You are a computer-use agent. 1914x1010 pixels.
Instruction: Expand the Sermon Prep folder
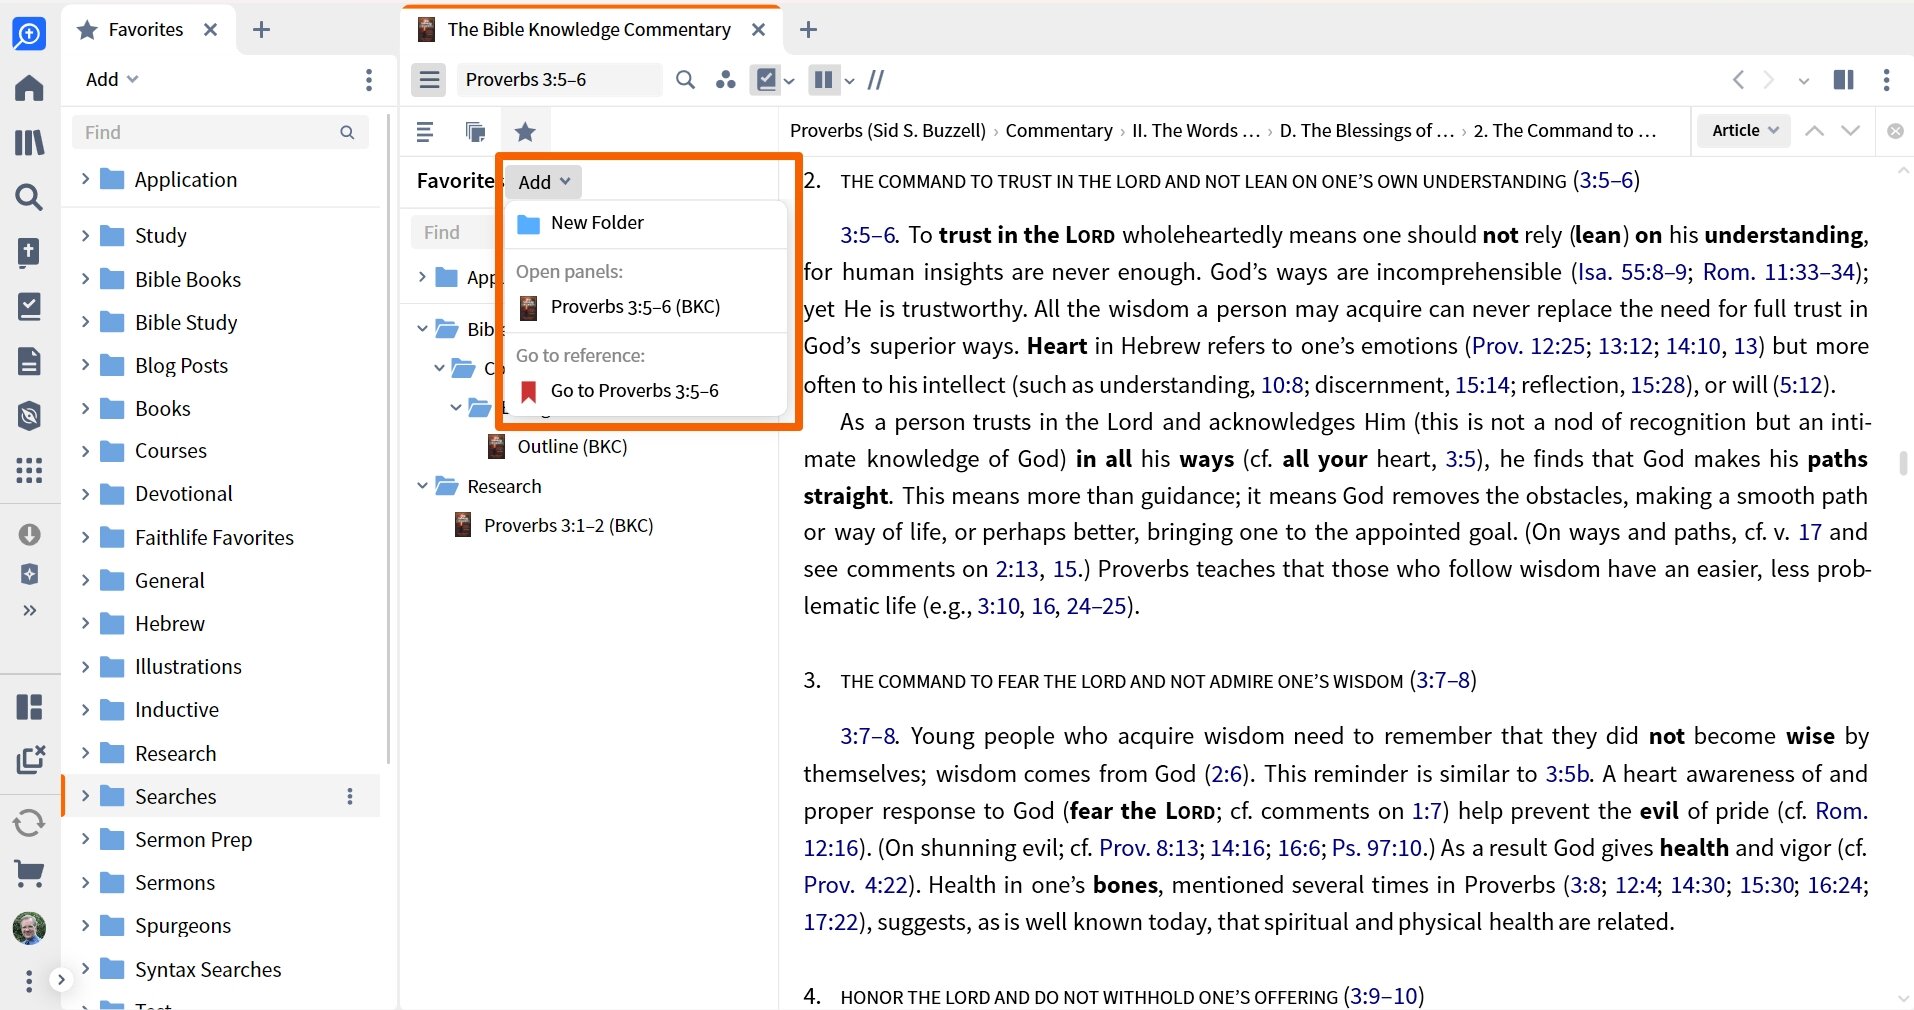click(x=85, y=839)
